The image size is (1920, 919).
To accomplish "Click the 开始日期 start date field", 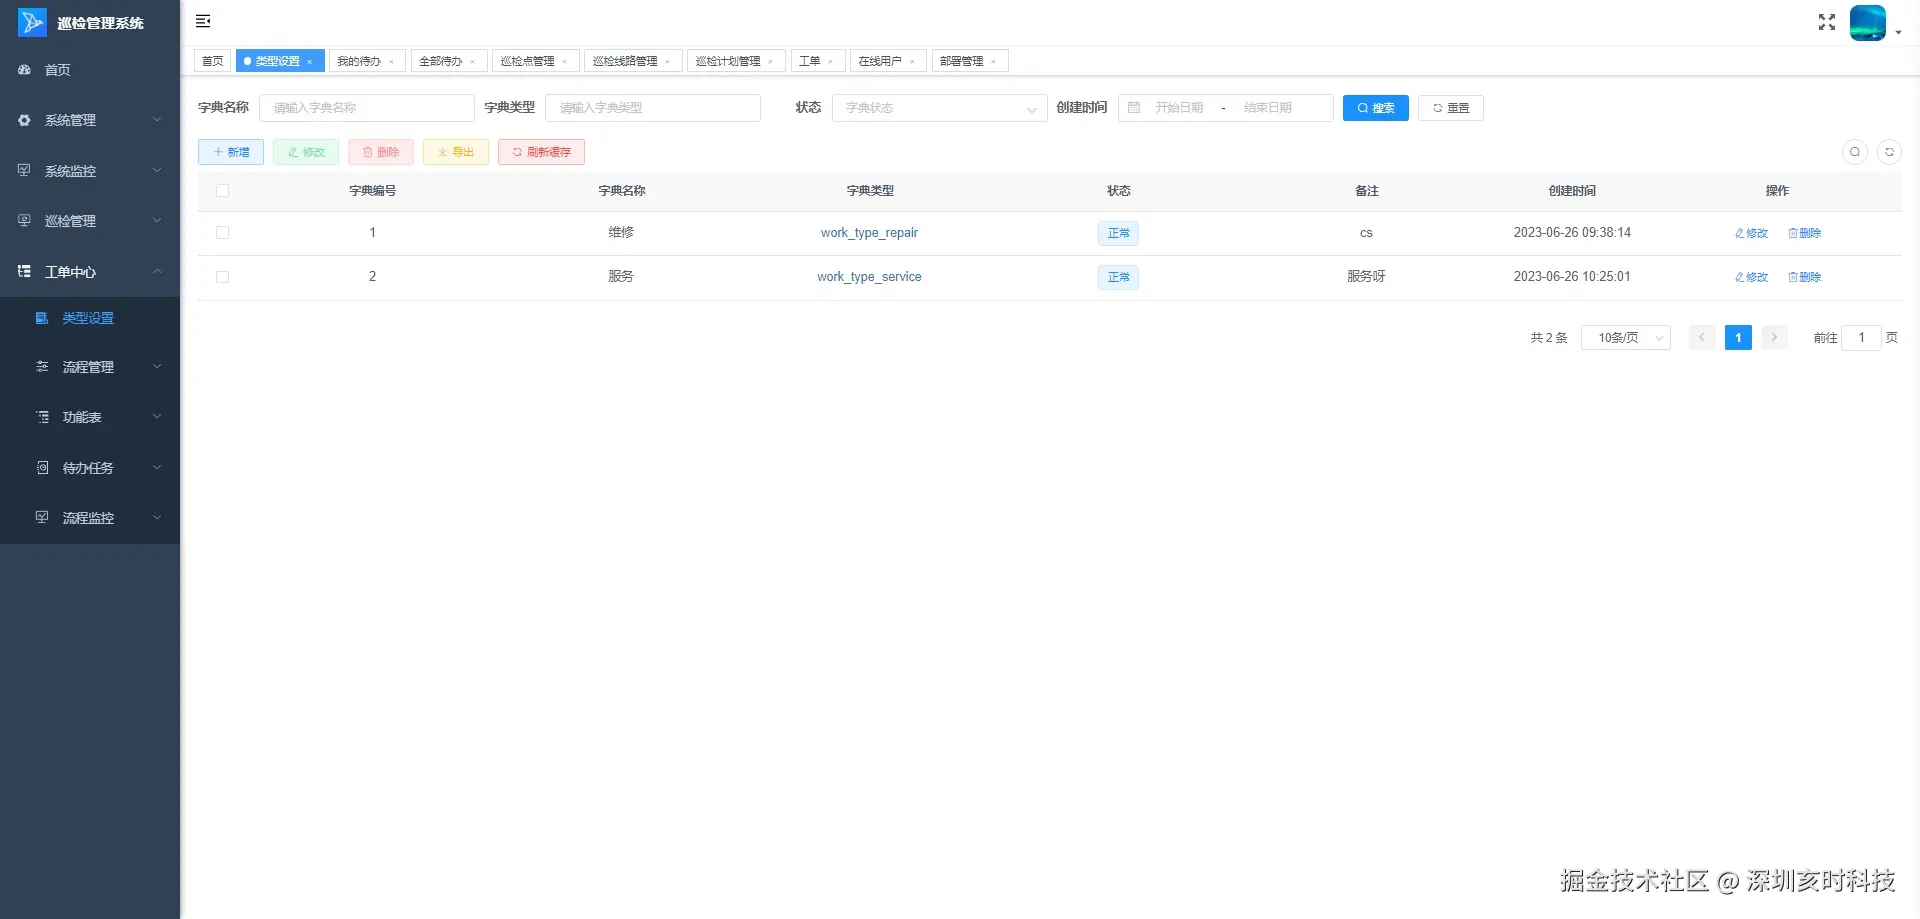I will click(x=1179, y=108).
